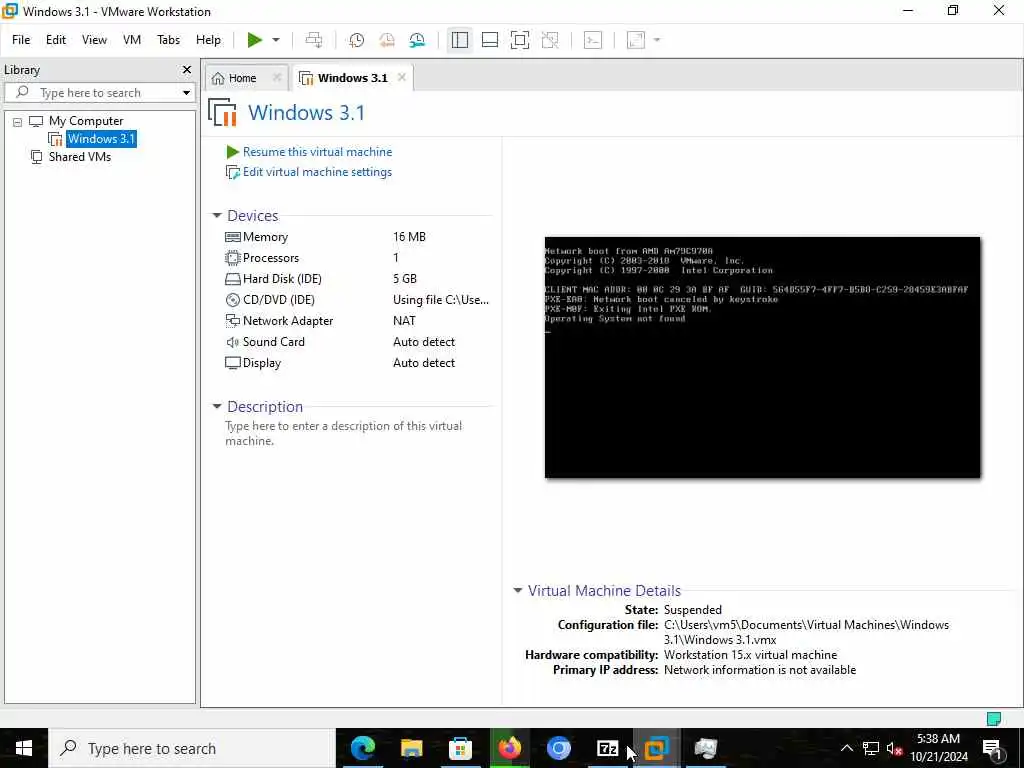Open the stretch guest dropdown arrow

657,40
